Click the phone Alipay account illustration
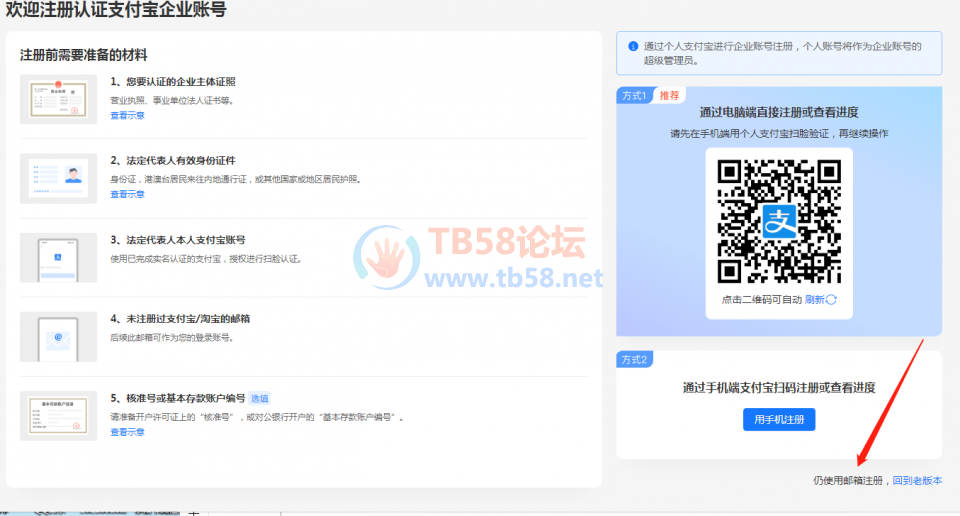The height and width of the screenshot is (516, 960). 58,258
